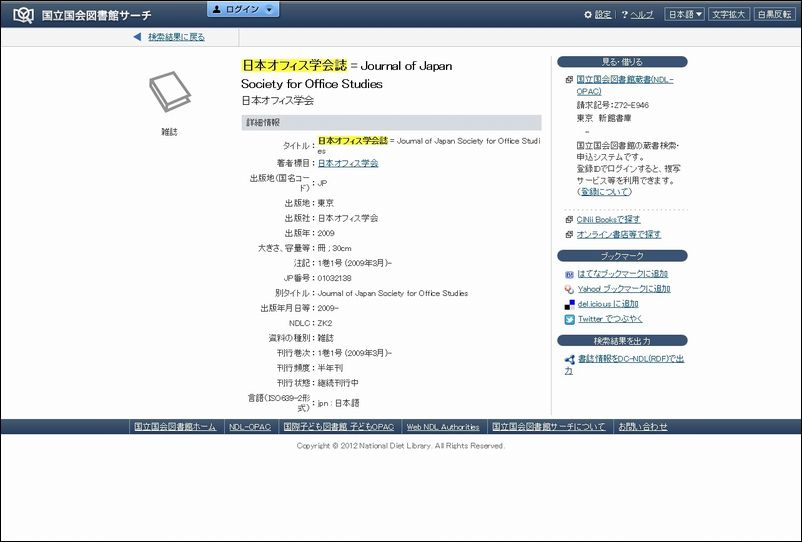Click the 詳細情報 section header bar

pyautogui.click(x=391, y=123)
